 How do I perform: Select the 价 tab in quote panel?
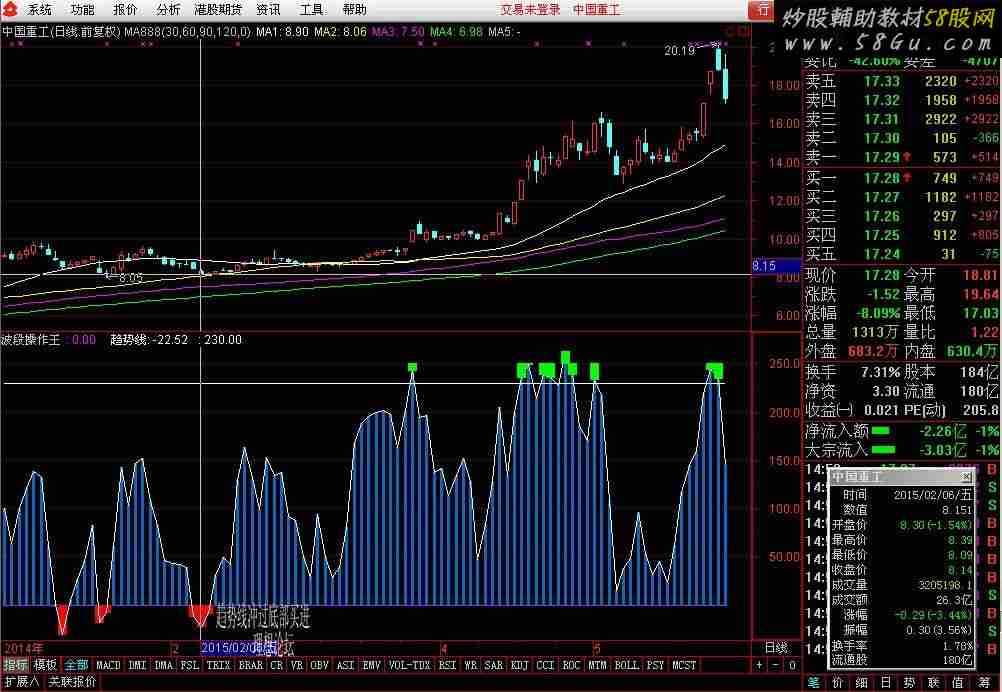(838, 683)
